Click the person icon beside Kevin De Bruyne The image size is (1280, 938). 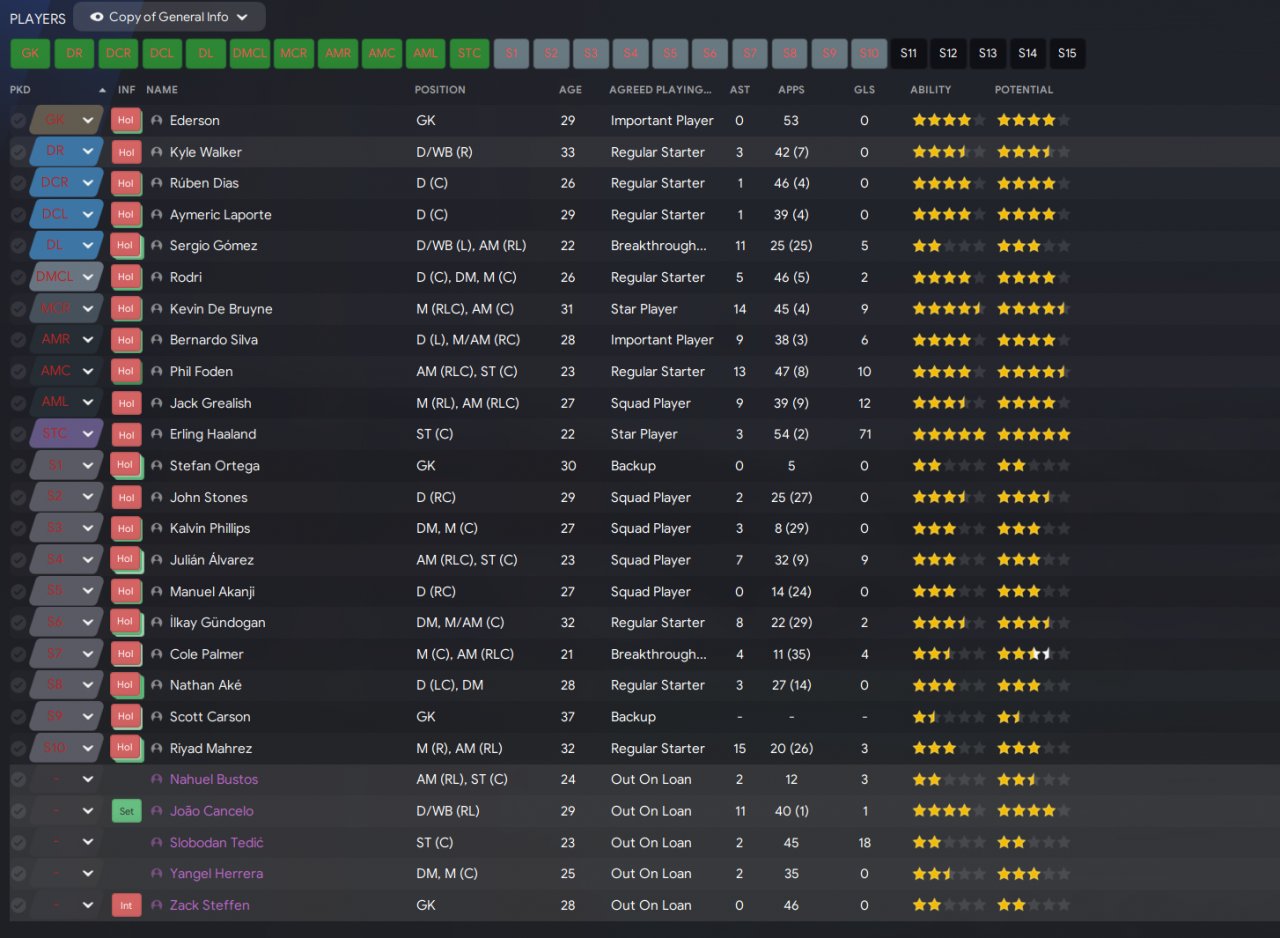(157, 309)
